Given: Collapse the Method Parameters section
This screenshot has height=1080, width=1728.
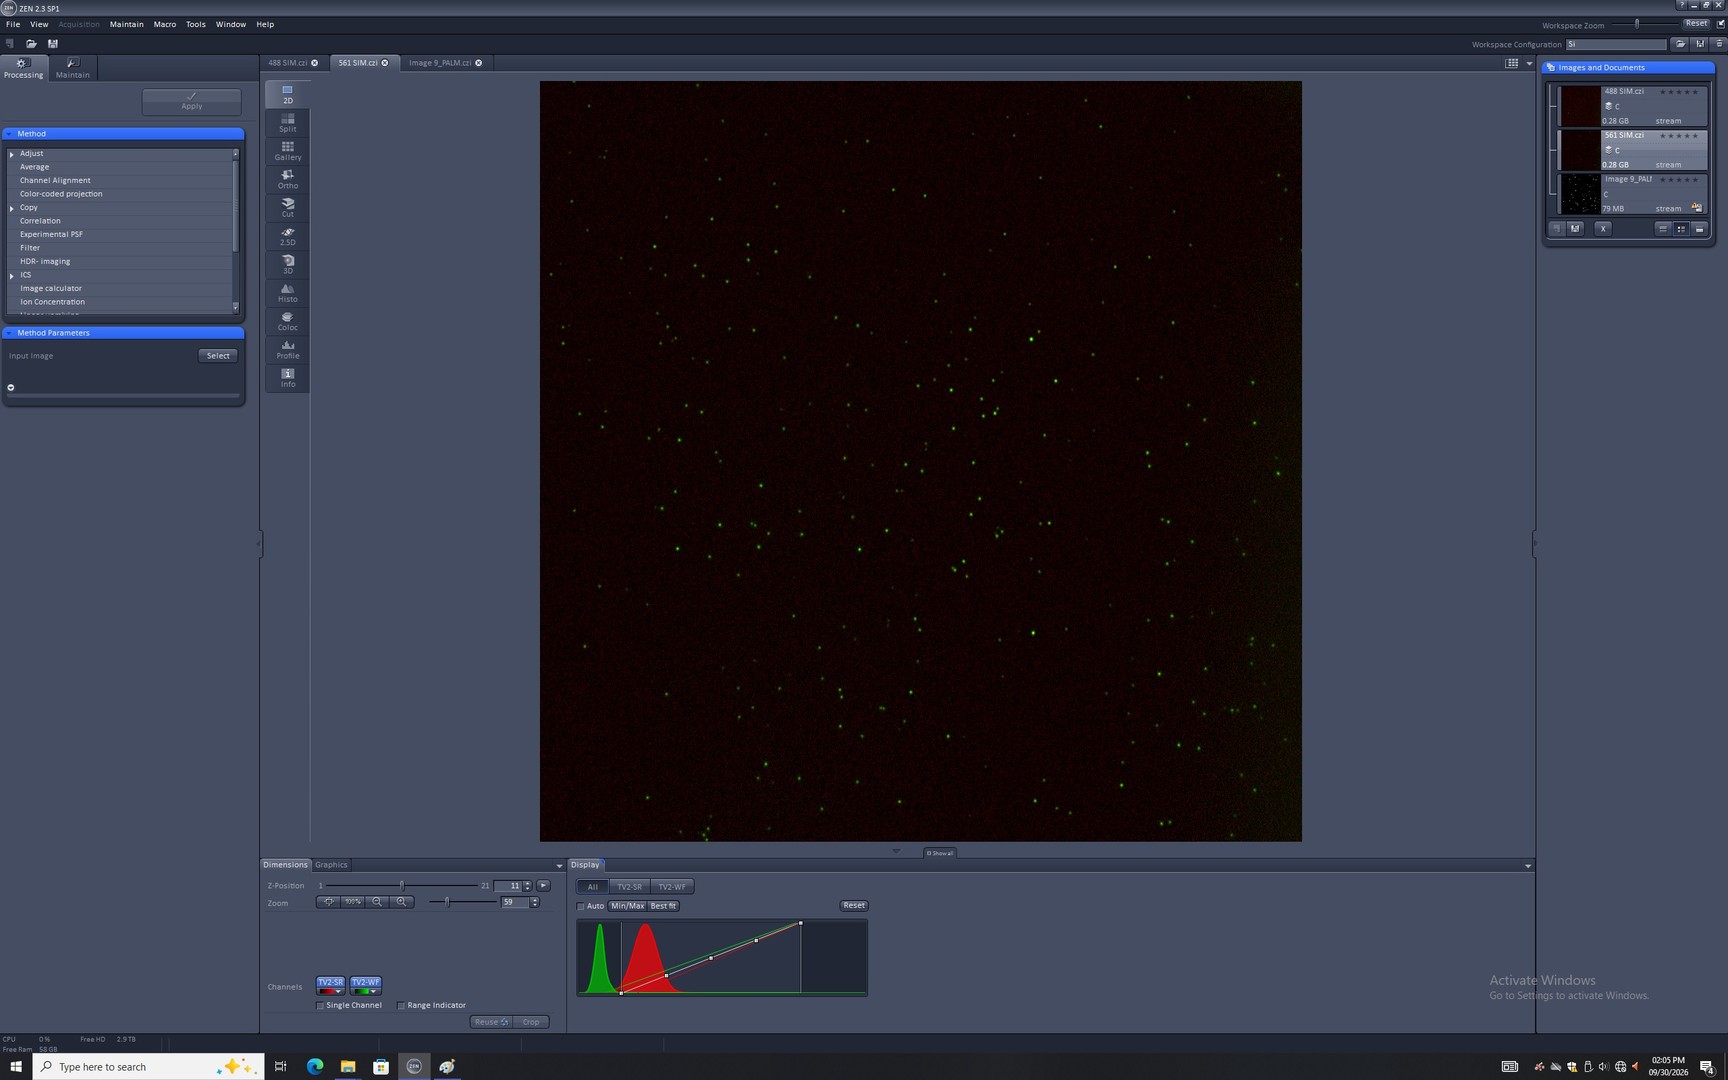Looking at the screenshot, I should (x=9, y=333).
